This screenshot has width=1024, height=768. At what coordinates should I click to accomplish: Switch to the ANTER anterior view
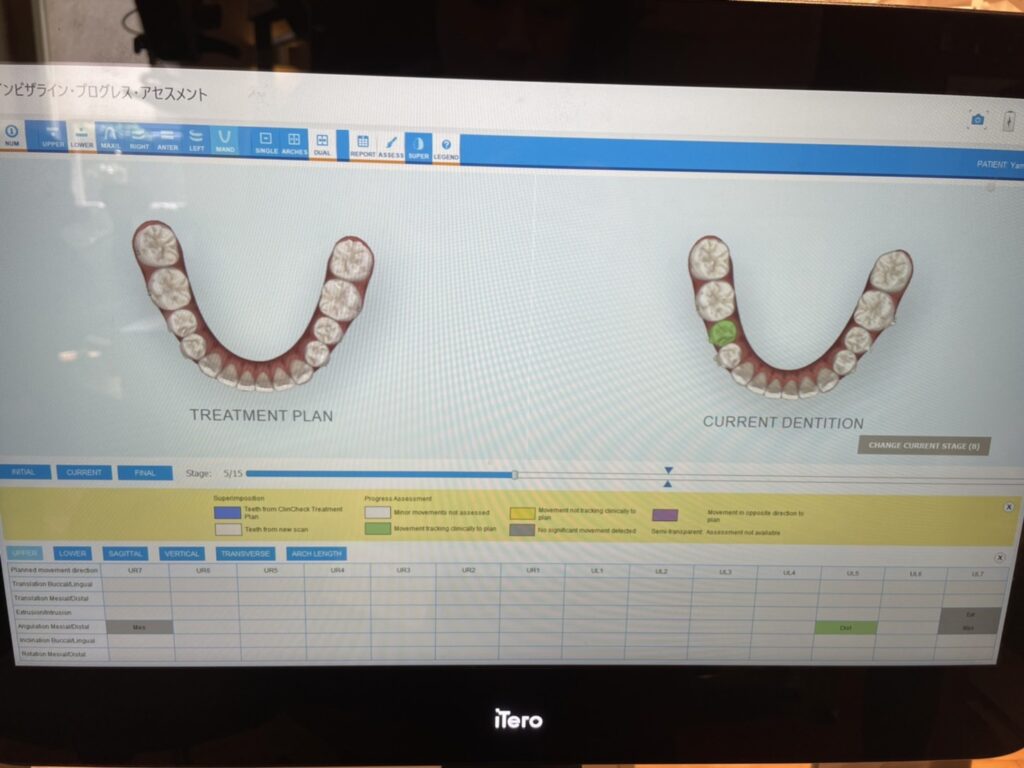[x=168, y=139]
